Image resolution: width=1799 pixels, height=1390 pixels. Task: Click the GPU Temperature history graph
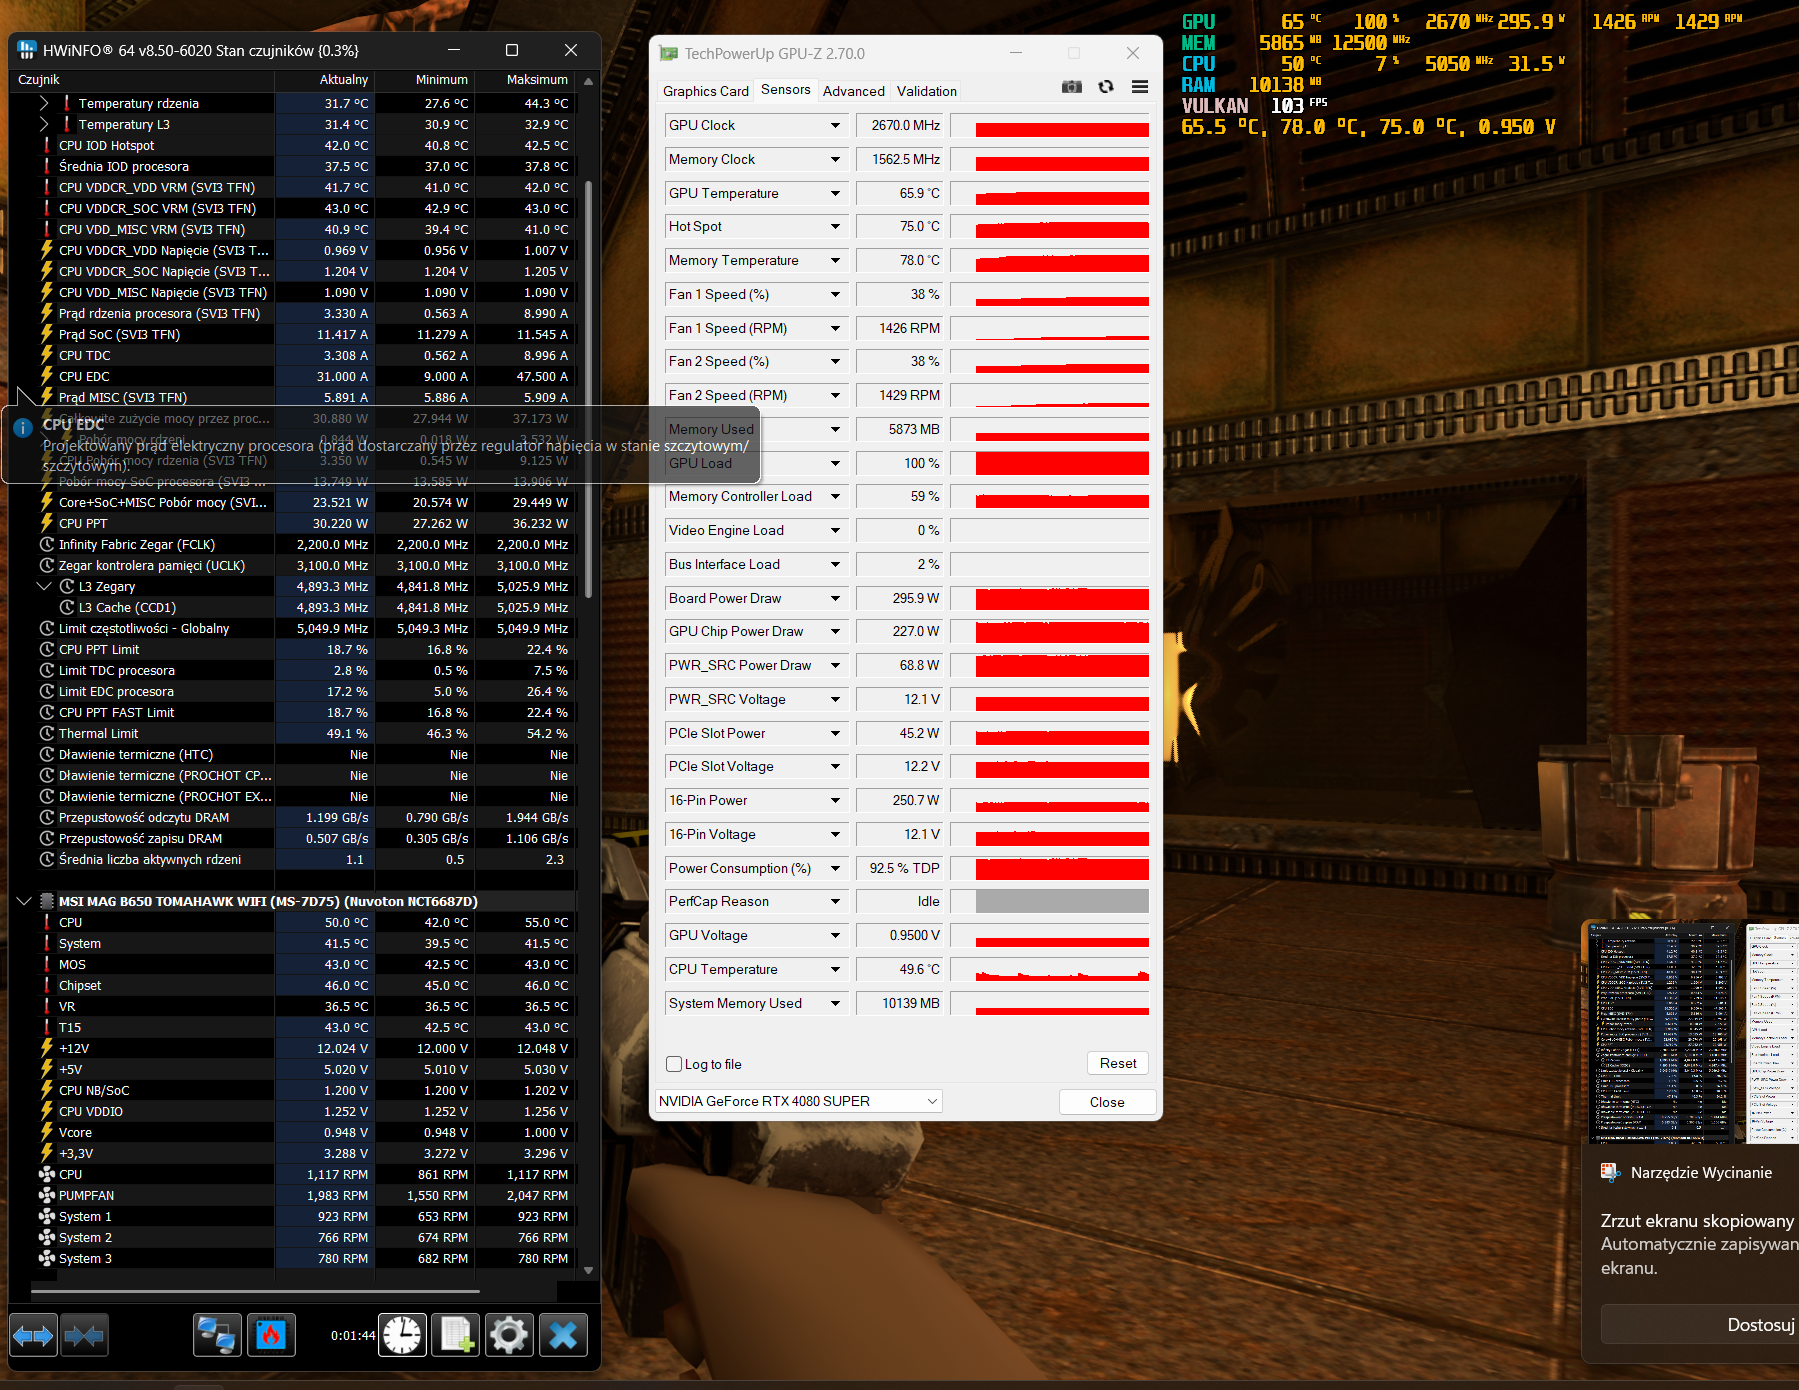pyautogui.click(x=1050, y=193)
